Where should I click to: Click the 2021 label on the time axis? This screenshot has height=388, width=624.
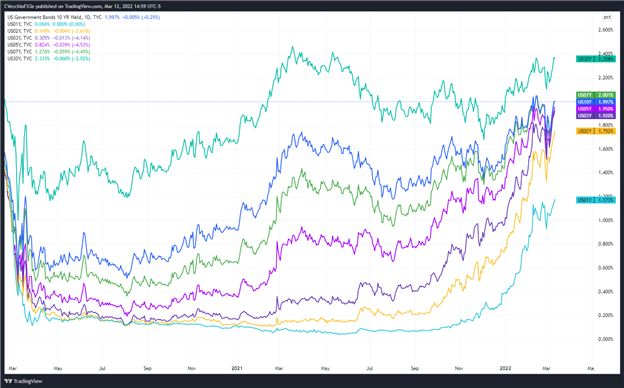[x=237, y=369]
